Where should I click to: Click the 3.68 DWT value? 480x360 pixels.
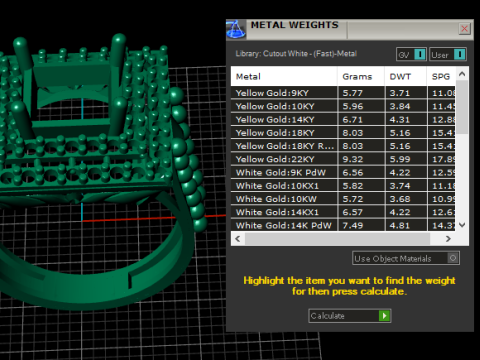pyautogui.click(x=399, y=199)
